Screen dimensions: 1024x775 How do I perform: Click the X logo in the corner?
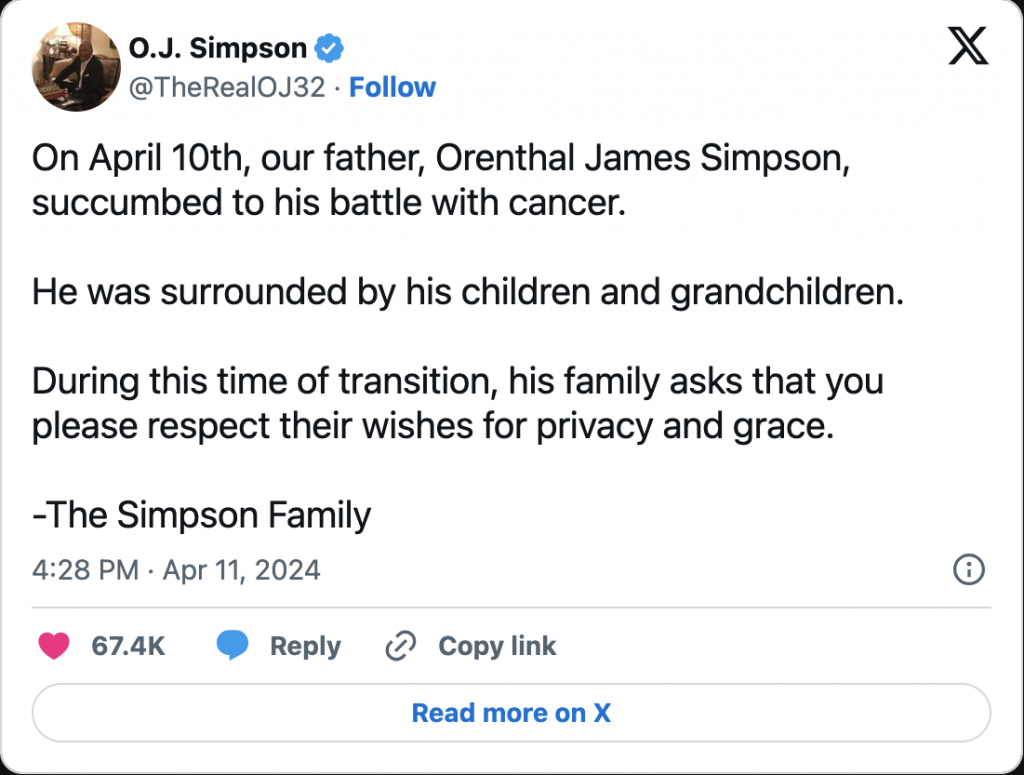pyautogui.click(x=967, y=46)
